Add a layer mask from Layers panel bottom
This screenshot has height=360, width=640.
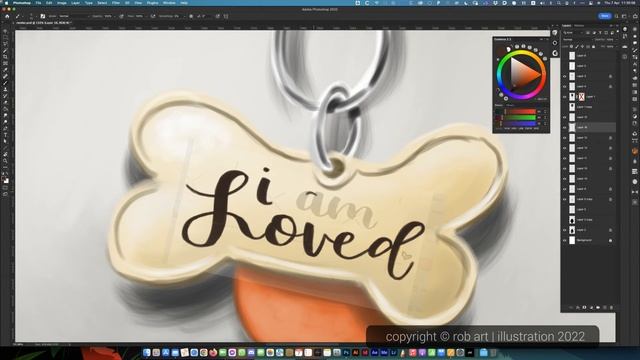584,307
